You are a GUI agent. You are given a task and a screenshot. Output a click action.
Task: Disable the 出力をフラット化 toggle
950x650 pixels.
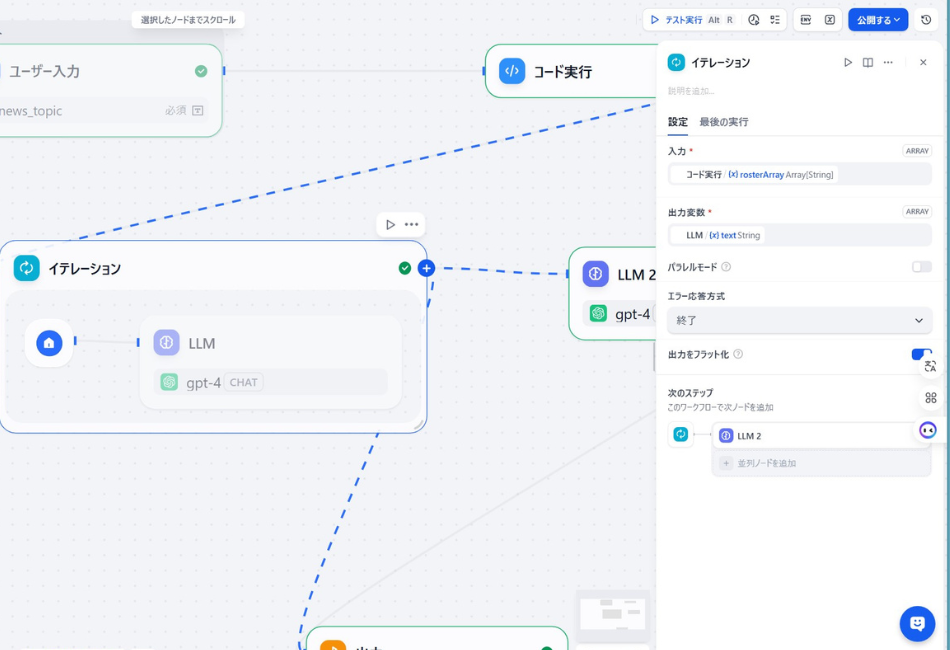918,355
